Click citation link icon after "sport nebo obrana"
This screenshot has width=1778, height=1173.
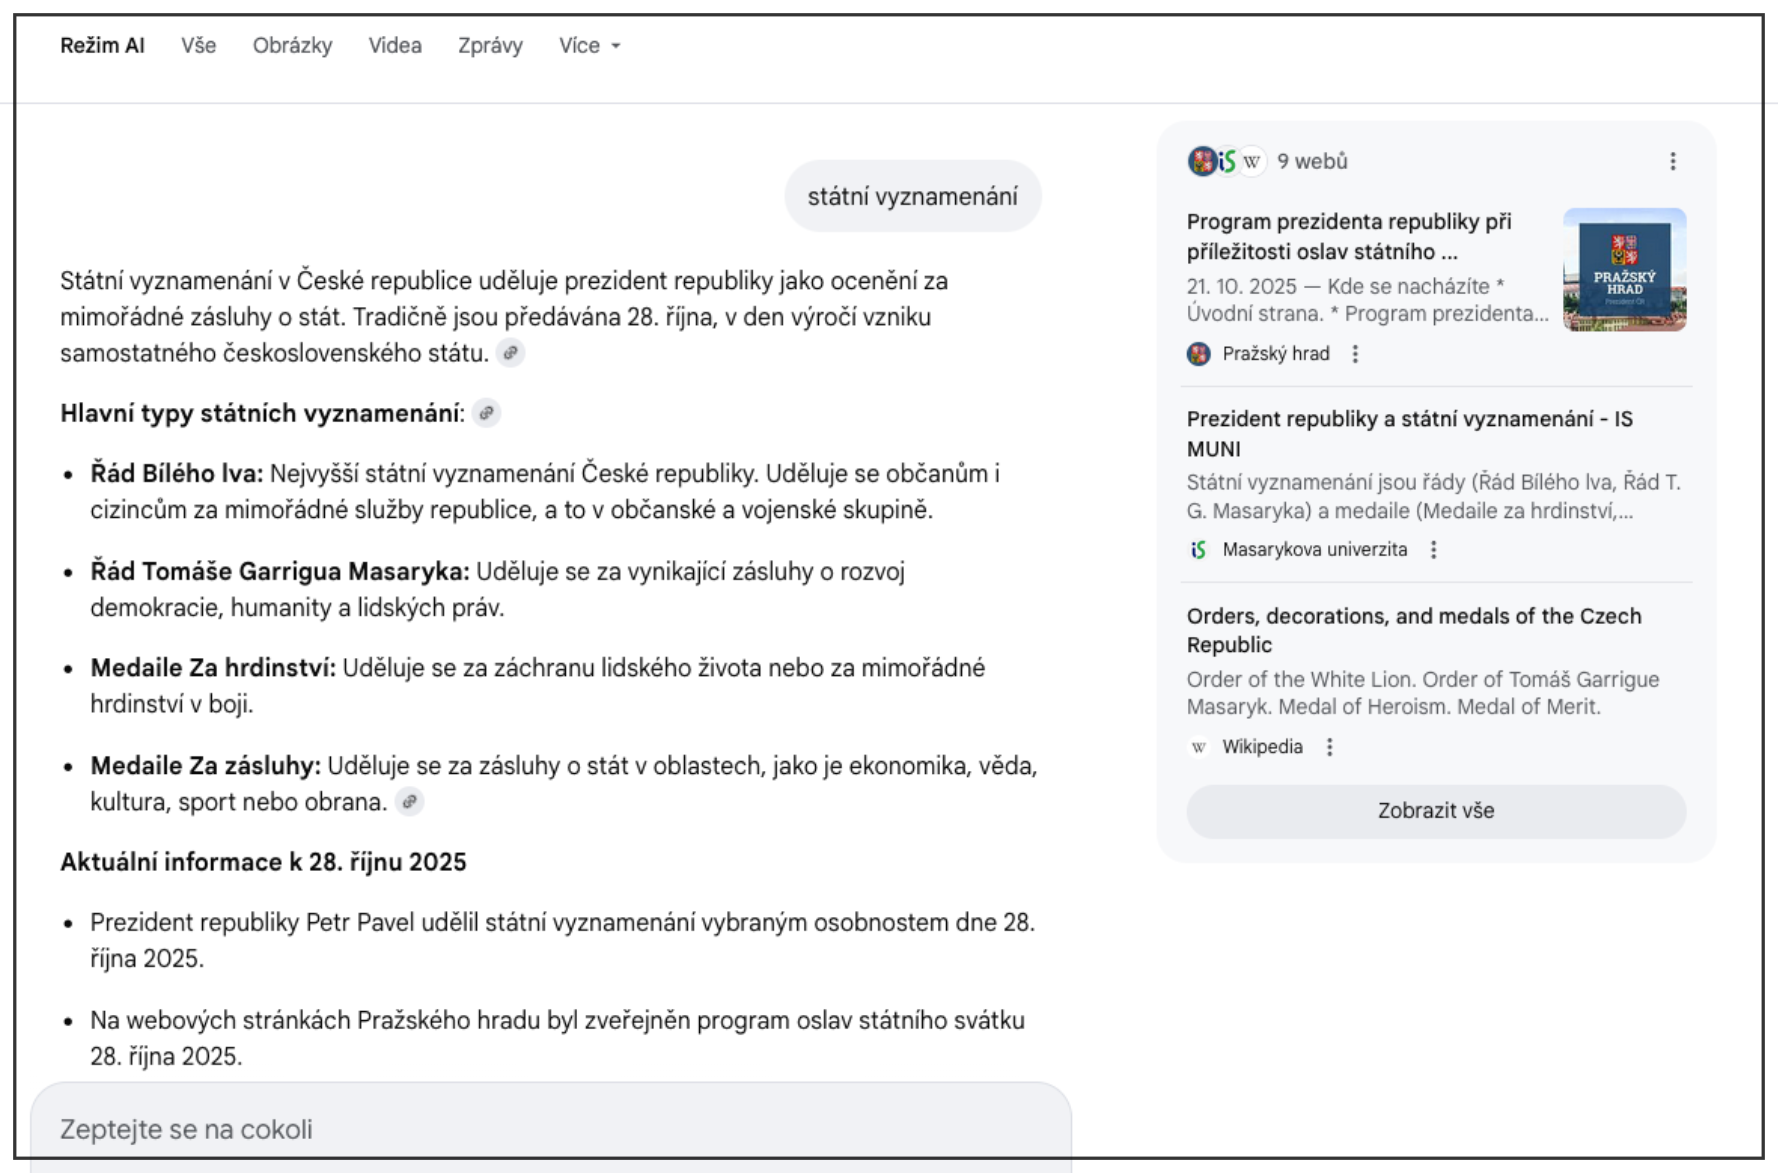coord(410,802)
